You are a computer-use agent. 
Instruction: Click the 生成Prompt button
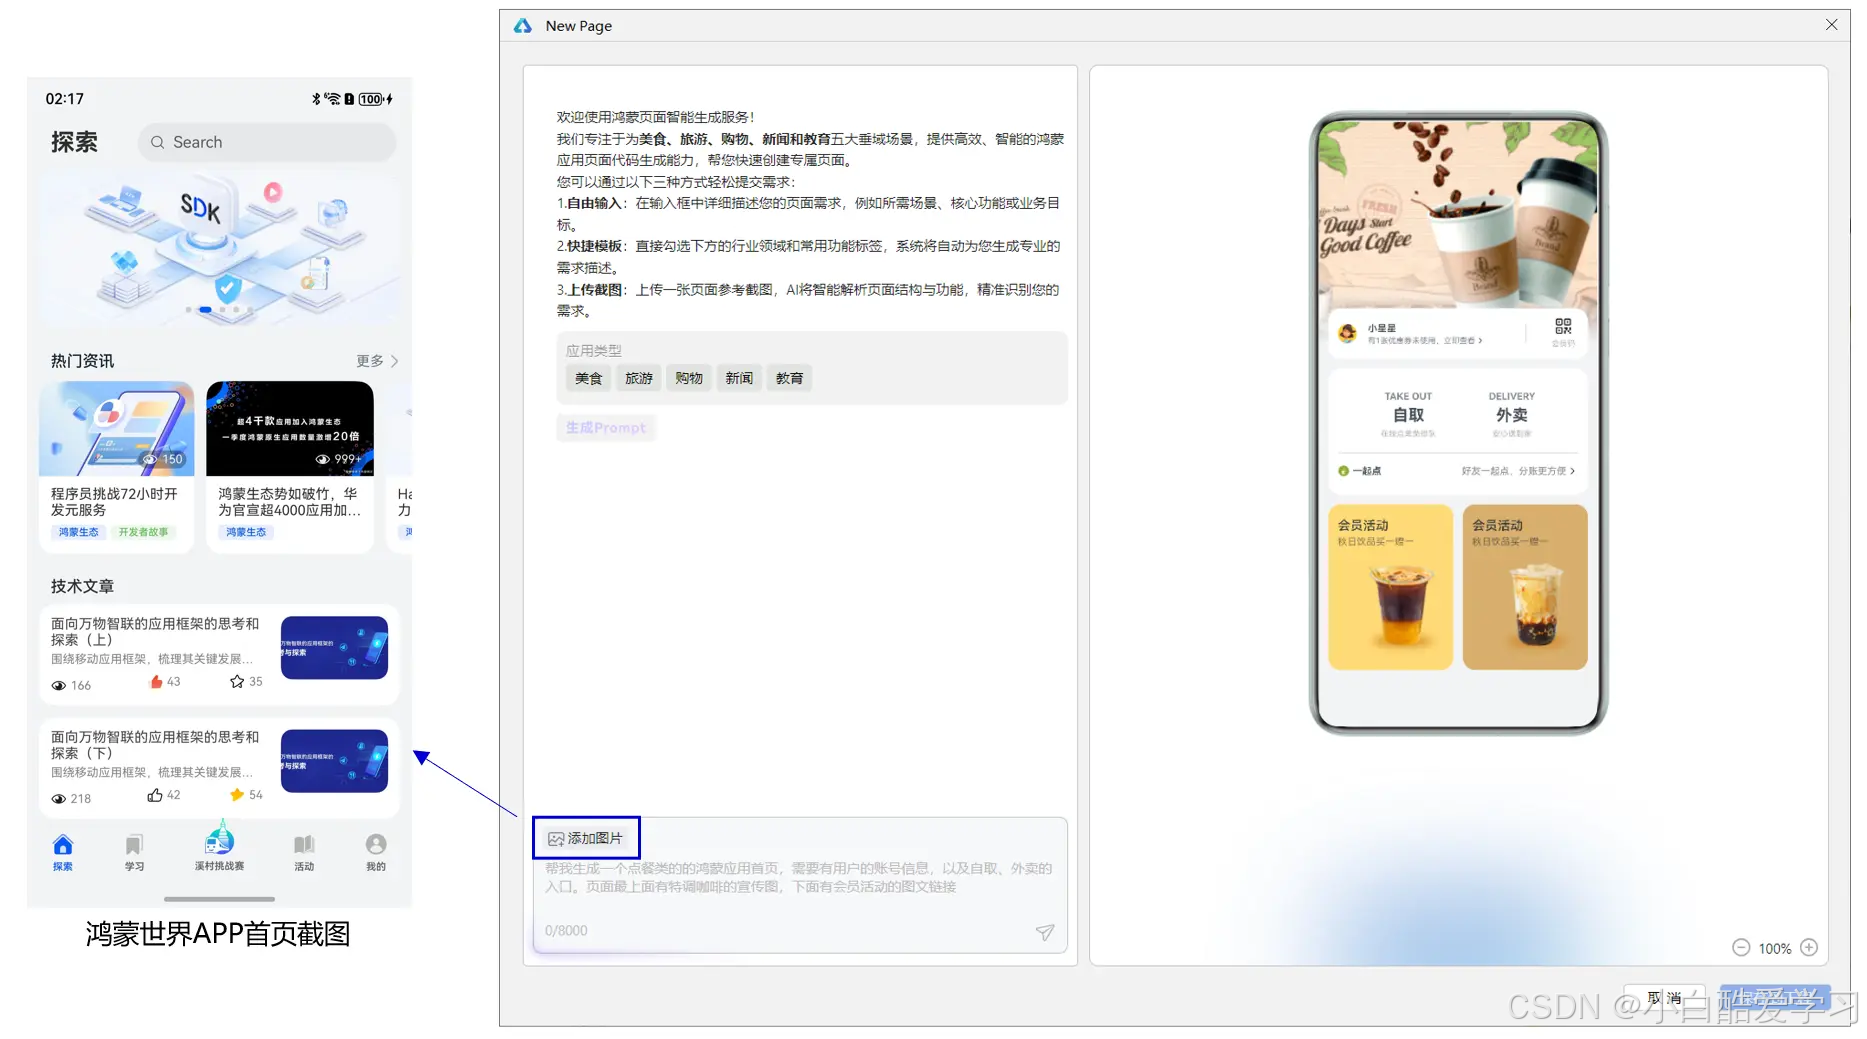click(x=606, y=428)
